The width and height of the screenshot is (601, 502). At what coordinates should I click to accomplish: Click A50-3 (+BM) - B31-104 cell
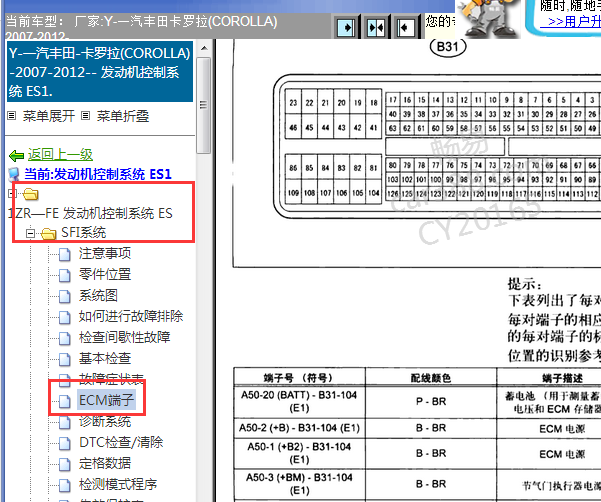(299, 484)
